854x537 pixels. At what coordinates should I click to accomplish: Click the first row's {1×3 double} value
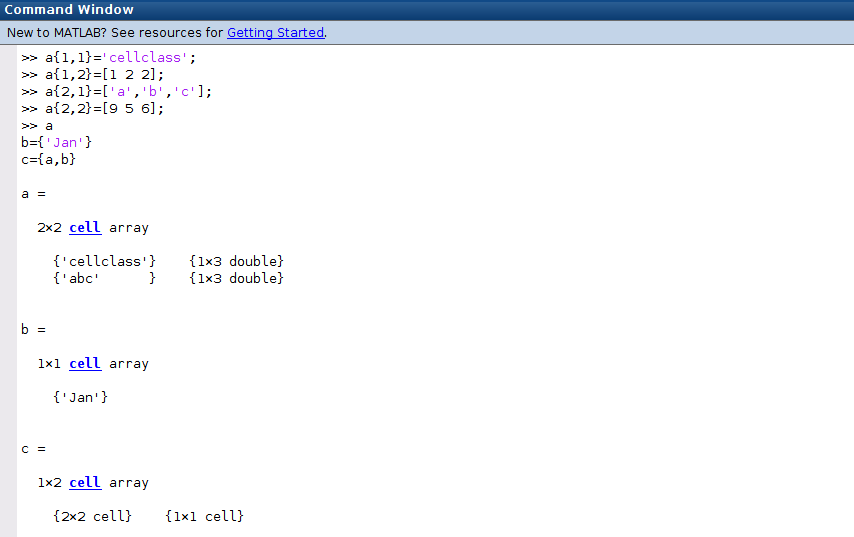[236, 261]
